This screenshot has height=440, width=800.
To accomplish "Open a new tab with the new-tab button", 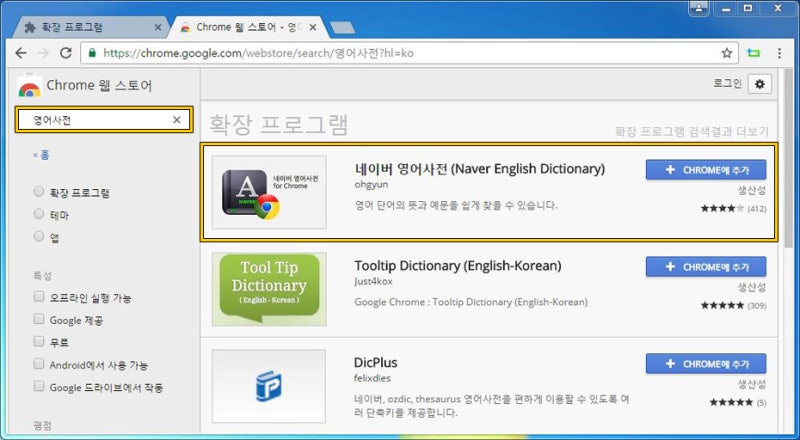I will (x=342, y=28).
